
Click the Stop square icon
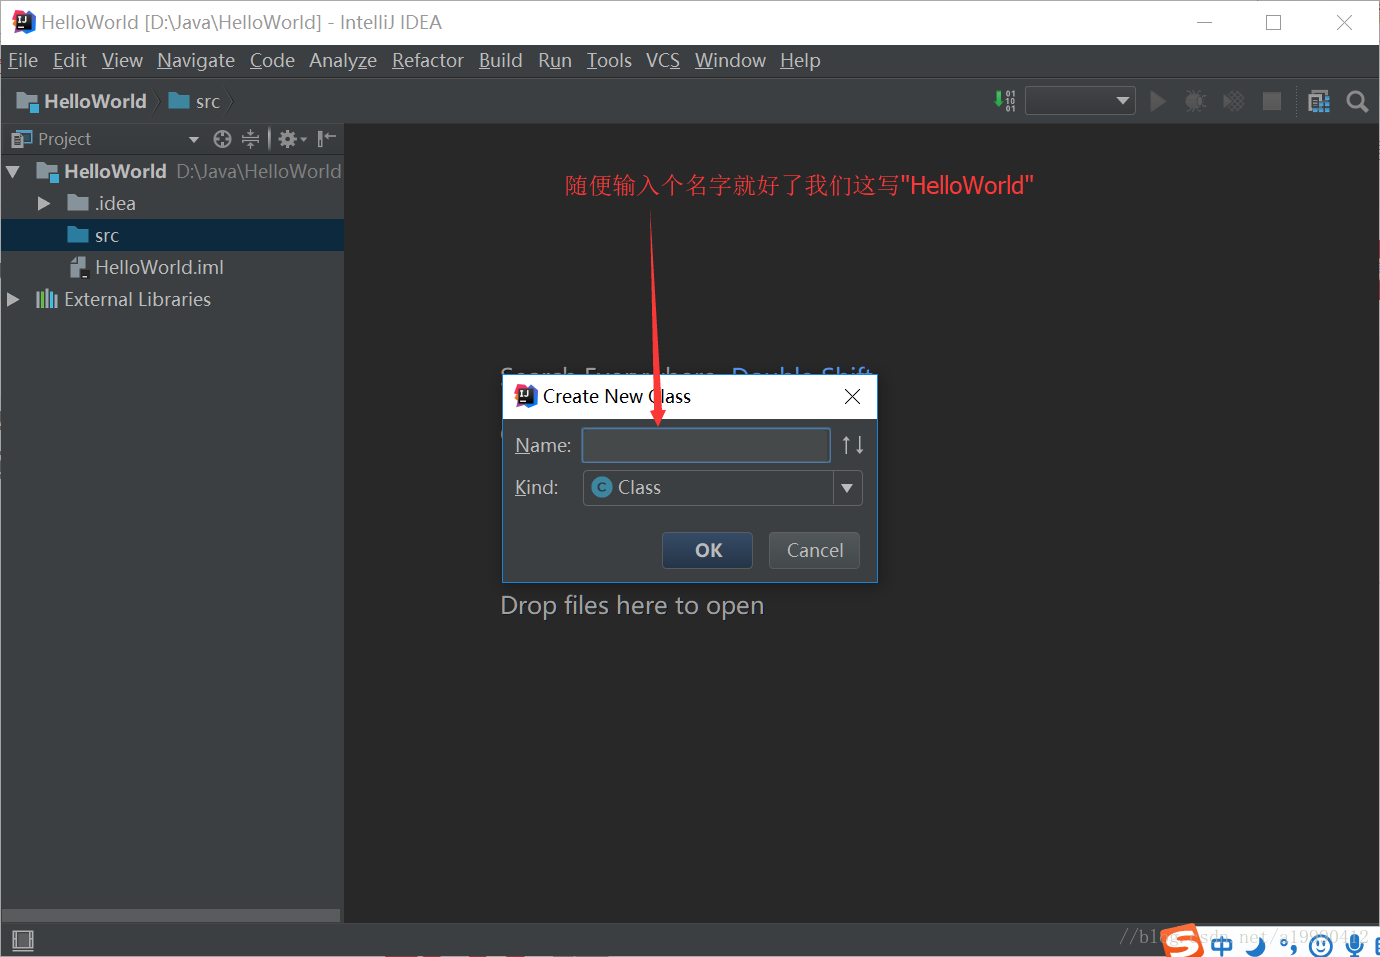[1272, 101]
